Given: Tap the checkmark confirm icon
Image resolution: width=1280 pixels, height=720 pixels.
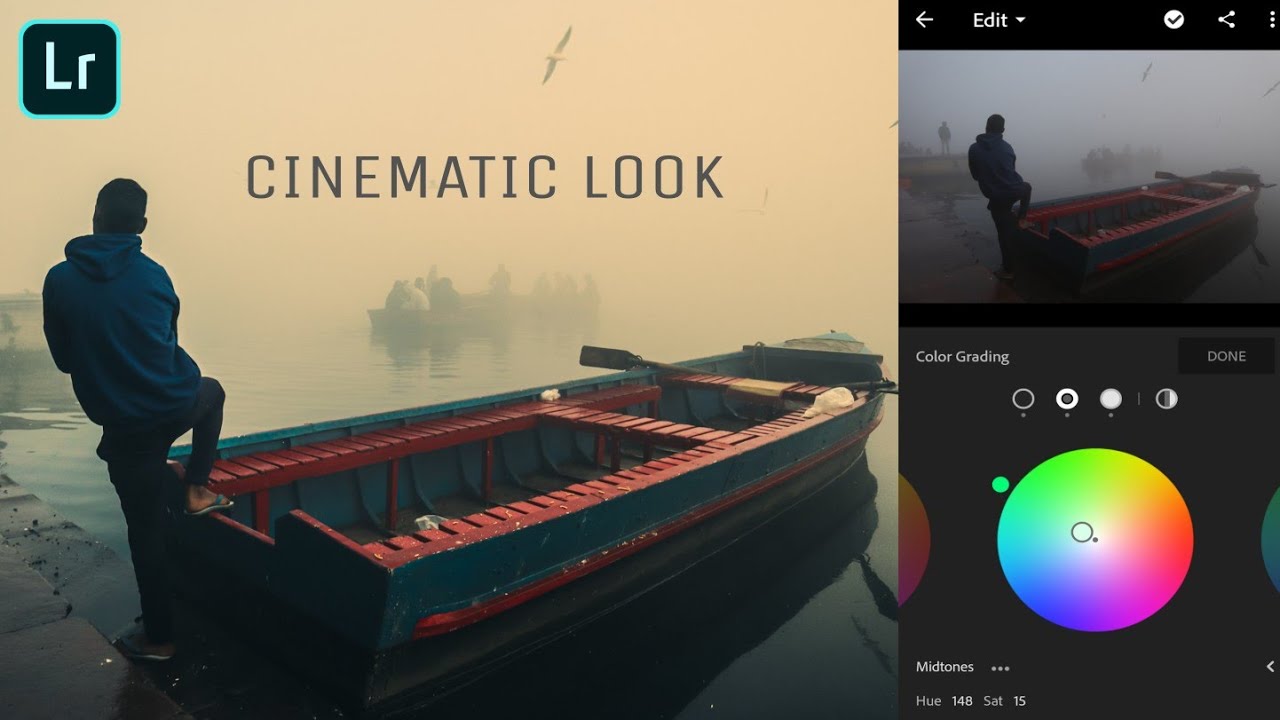Looking at the screenshot, I should click(1174, 20).
